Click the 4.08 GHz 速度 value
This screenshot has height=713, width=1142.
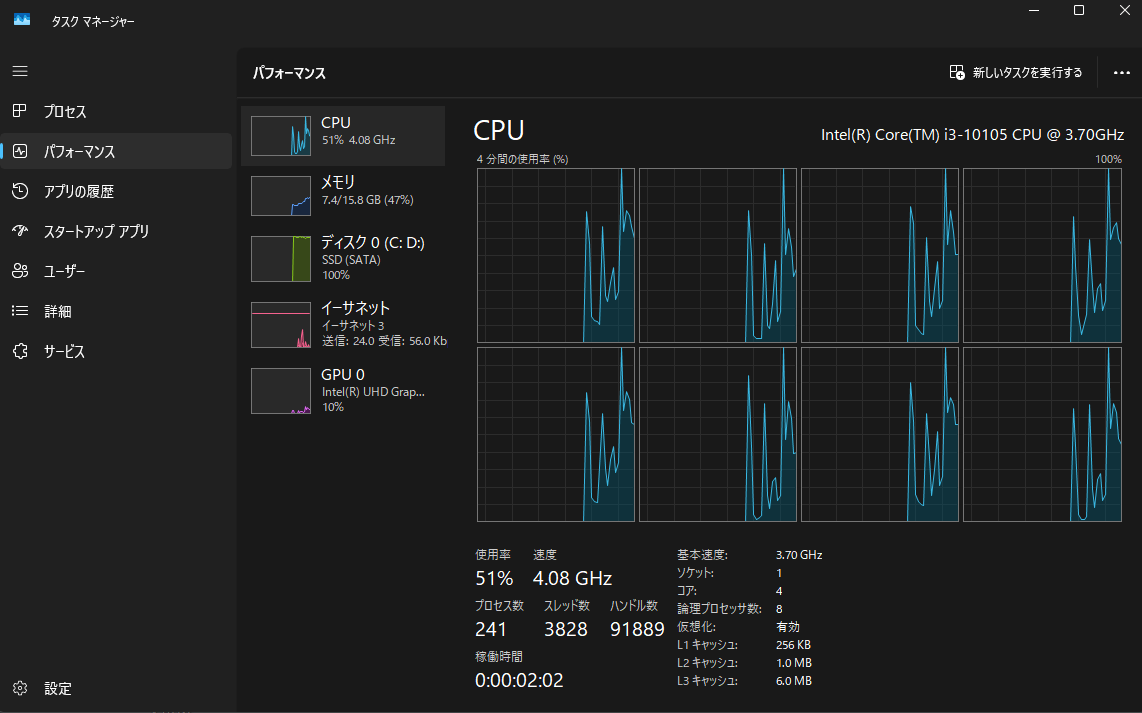(x=572, y=578)
